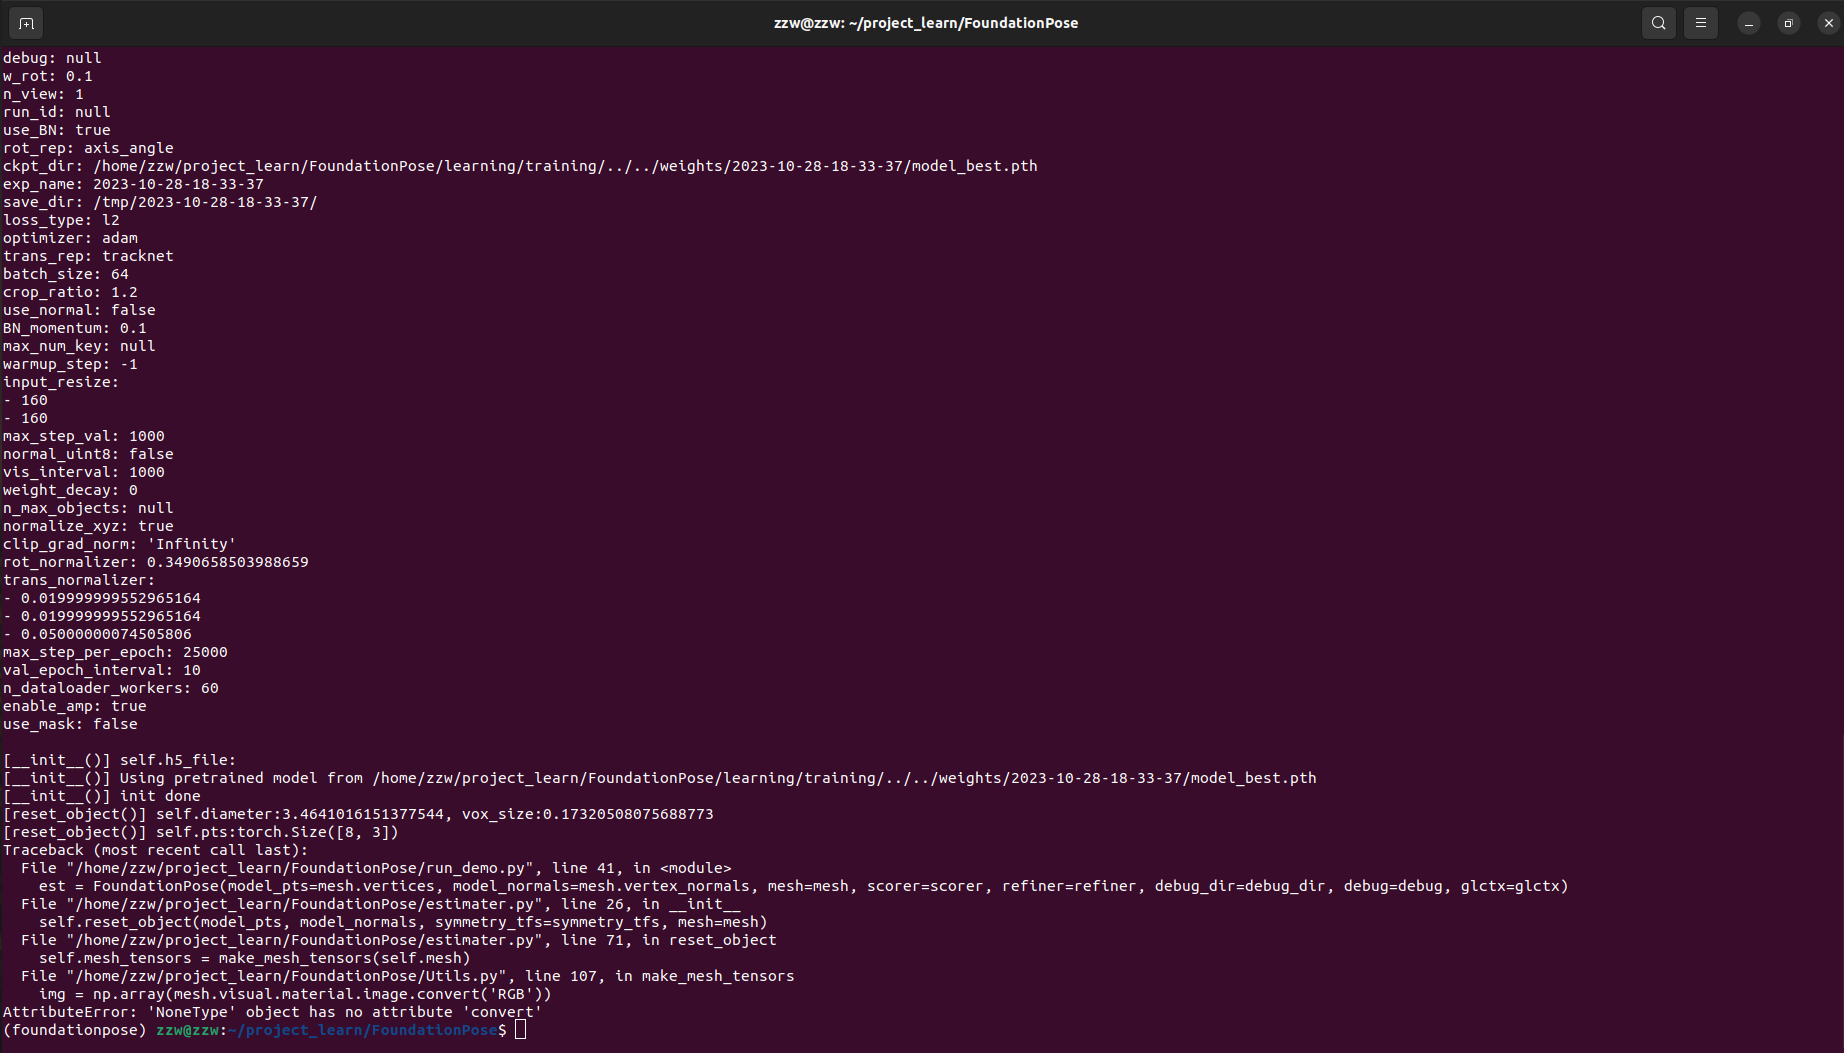Click the line 'val_epoch_interval: 10'
This screenshot has height=1053, width=1844.
(102, 670)
